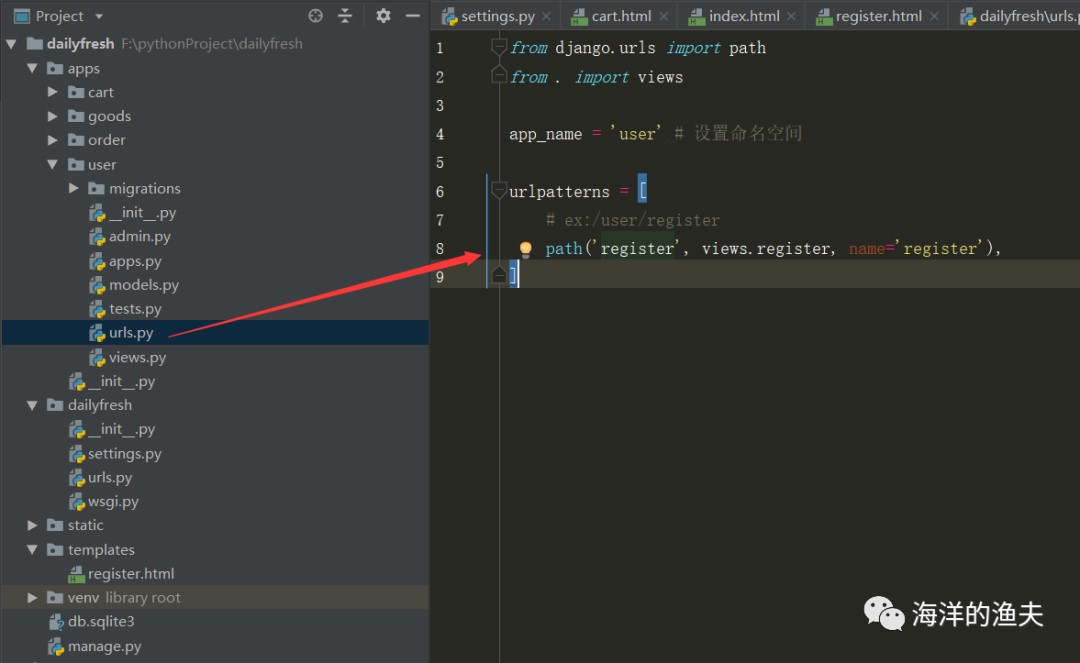1080x663 pixels.
Task: Select wsgi.py in the project tree
Action: [113, 501]
